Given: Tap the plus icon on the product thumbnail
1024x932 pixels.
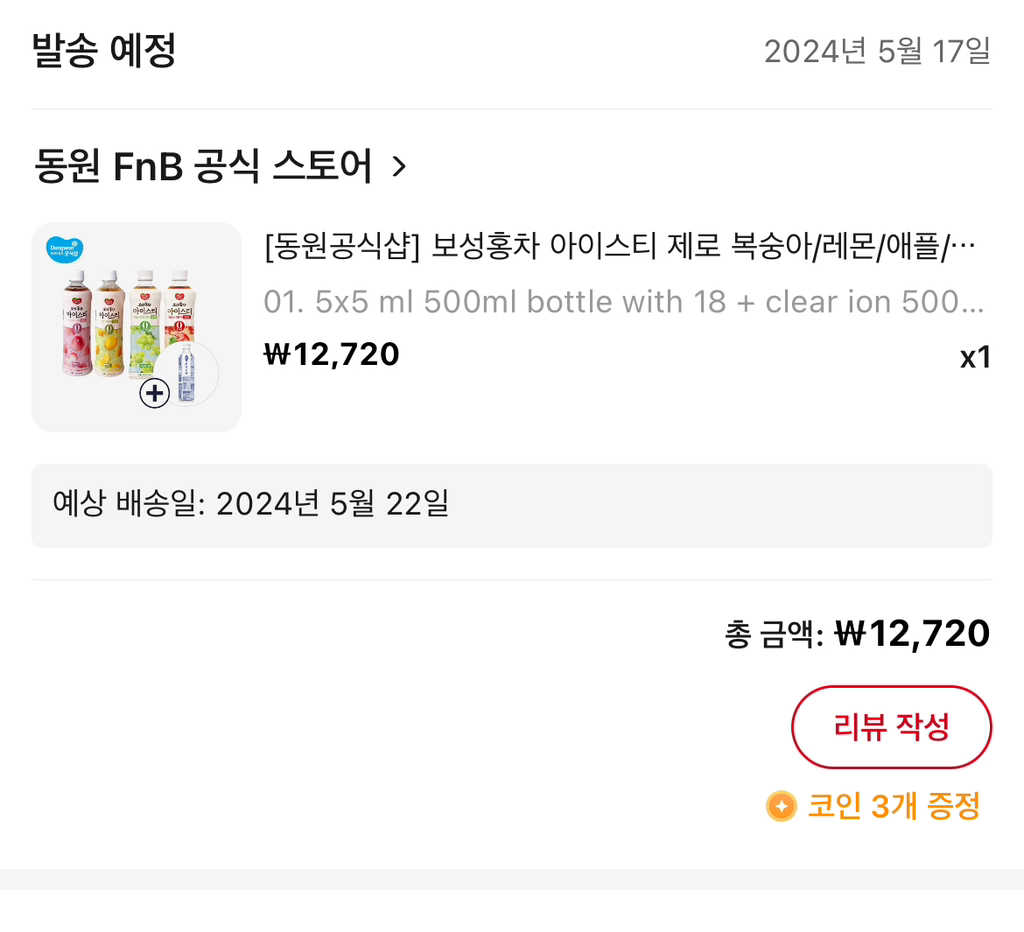Looking at the screenshot, I should (155, 393).
